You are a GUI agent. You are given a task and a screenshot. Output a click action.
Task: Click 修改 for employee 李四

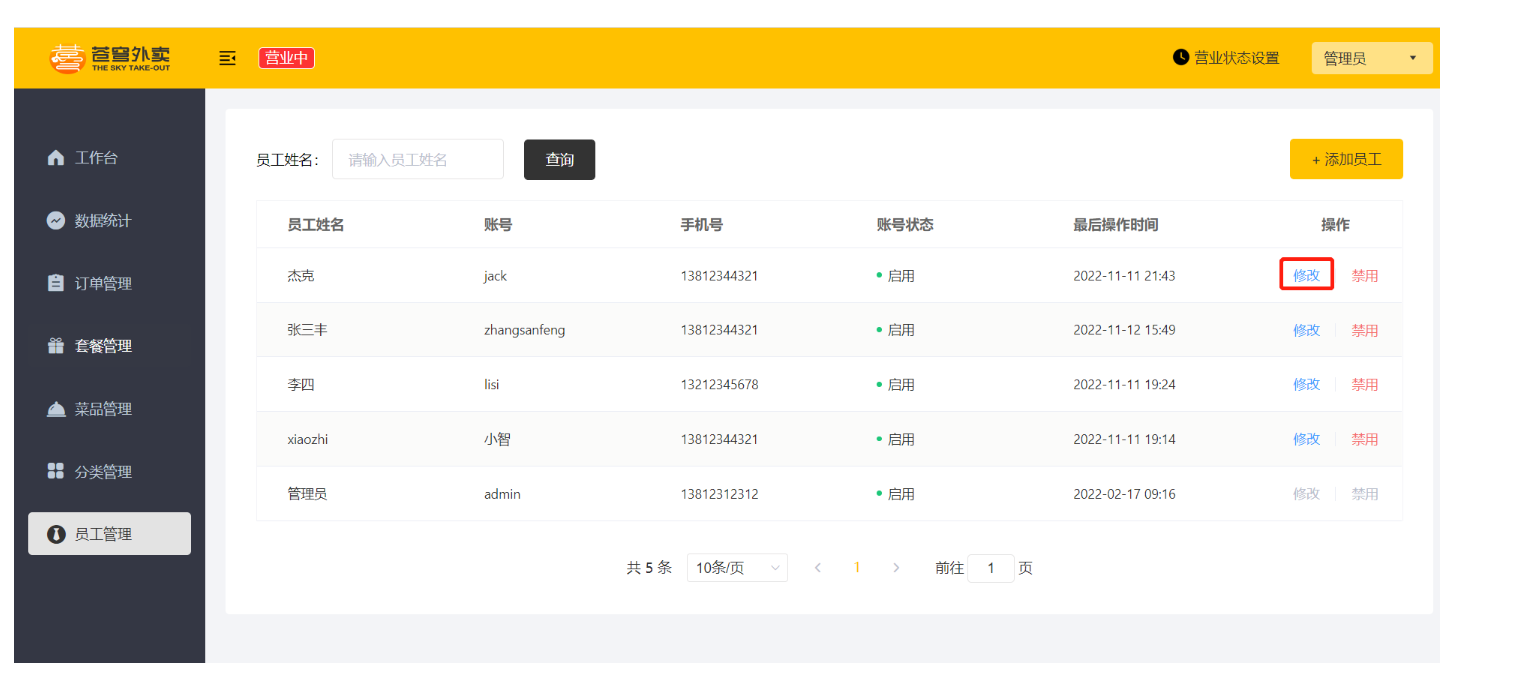[1306, 384]
